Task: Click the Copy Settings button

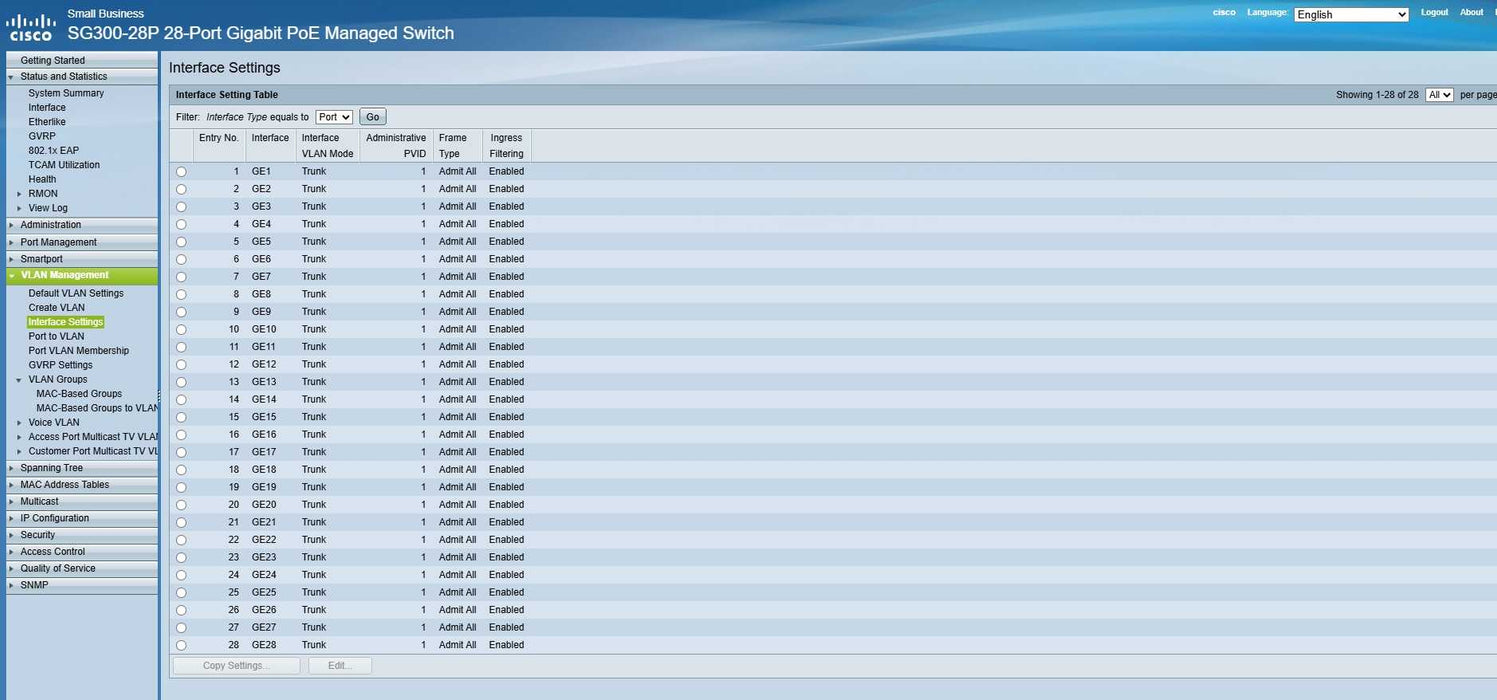Action: pyautogui.click(x=236, y=666)
